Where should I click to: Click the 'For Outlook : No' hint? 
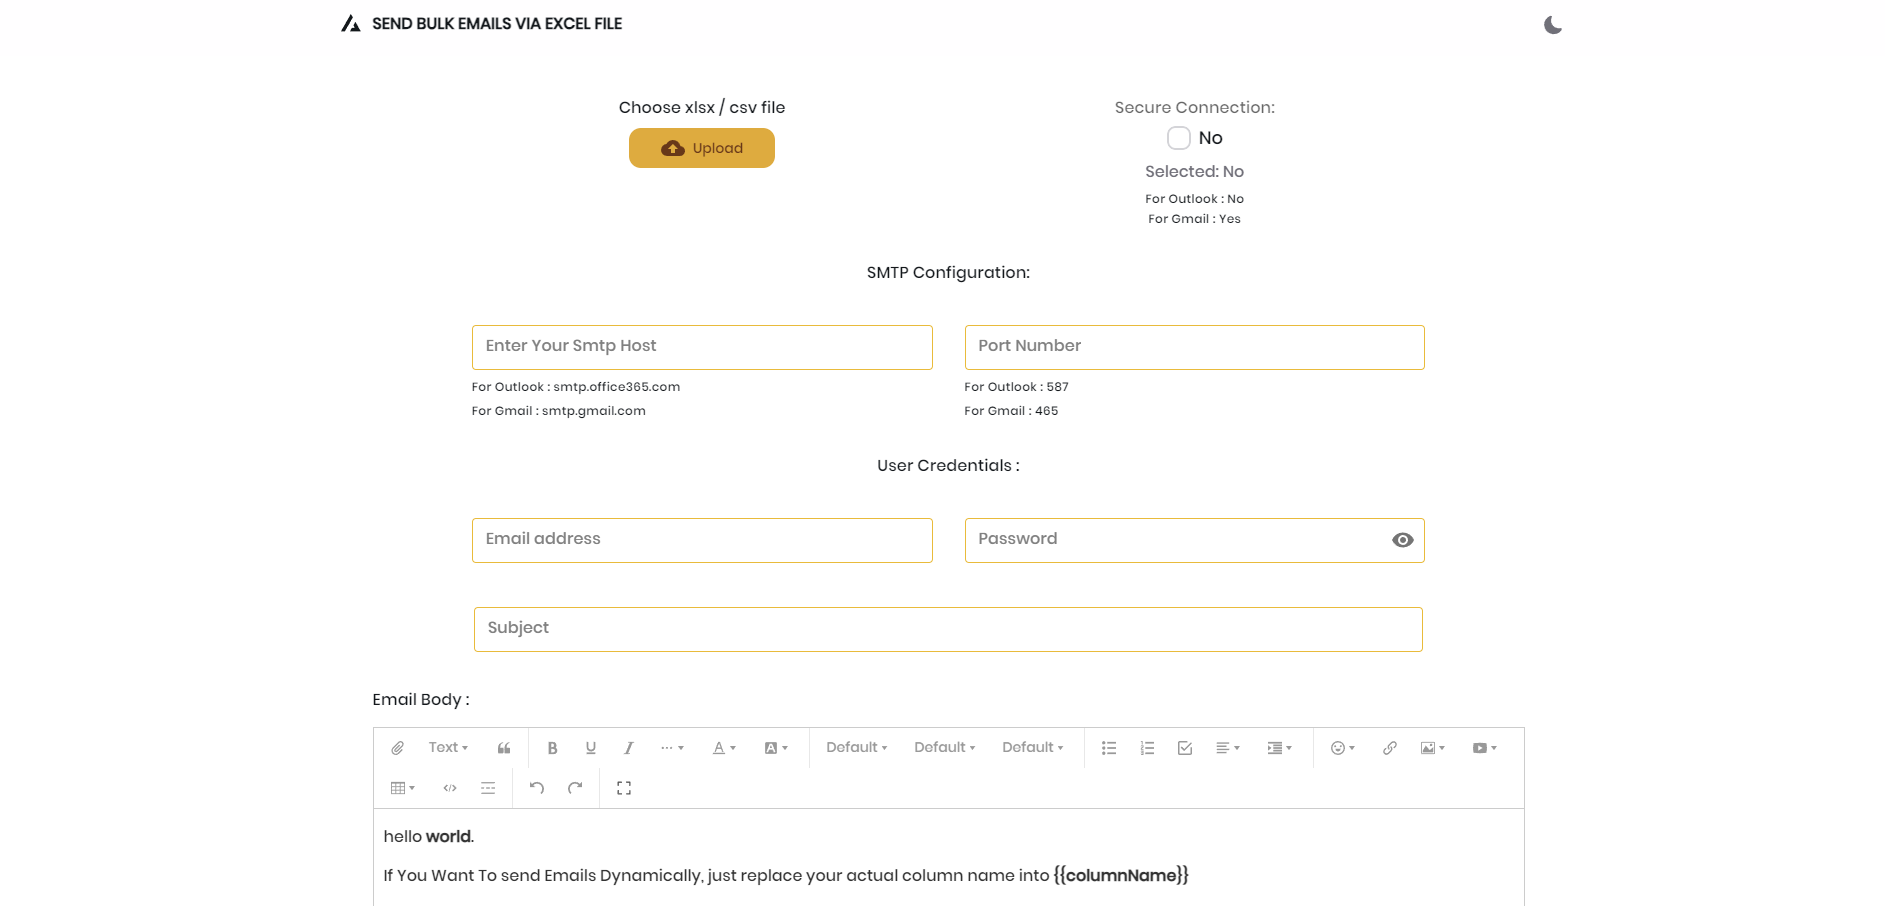click(x=1195, y=199)
